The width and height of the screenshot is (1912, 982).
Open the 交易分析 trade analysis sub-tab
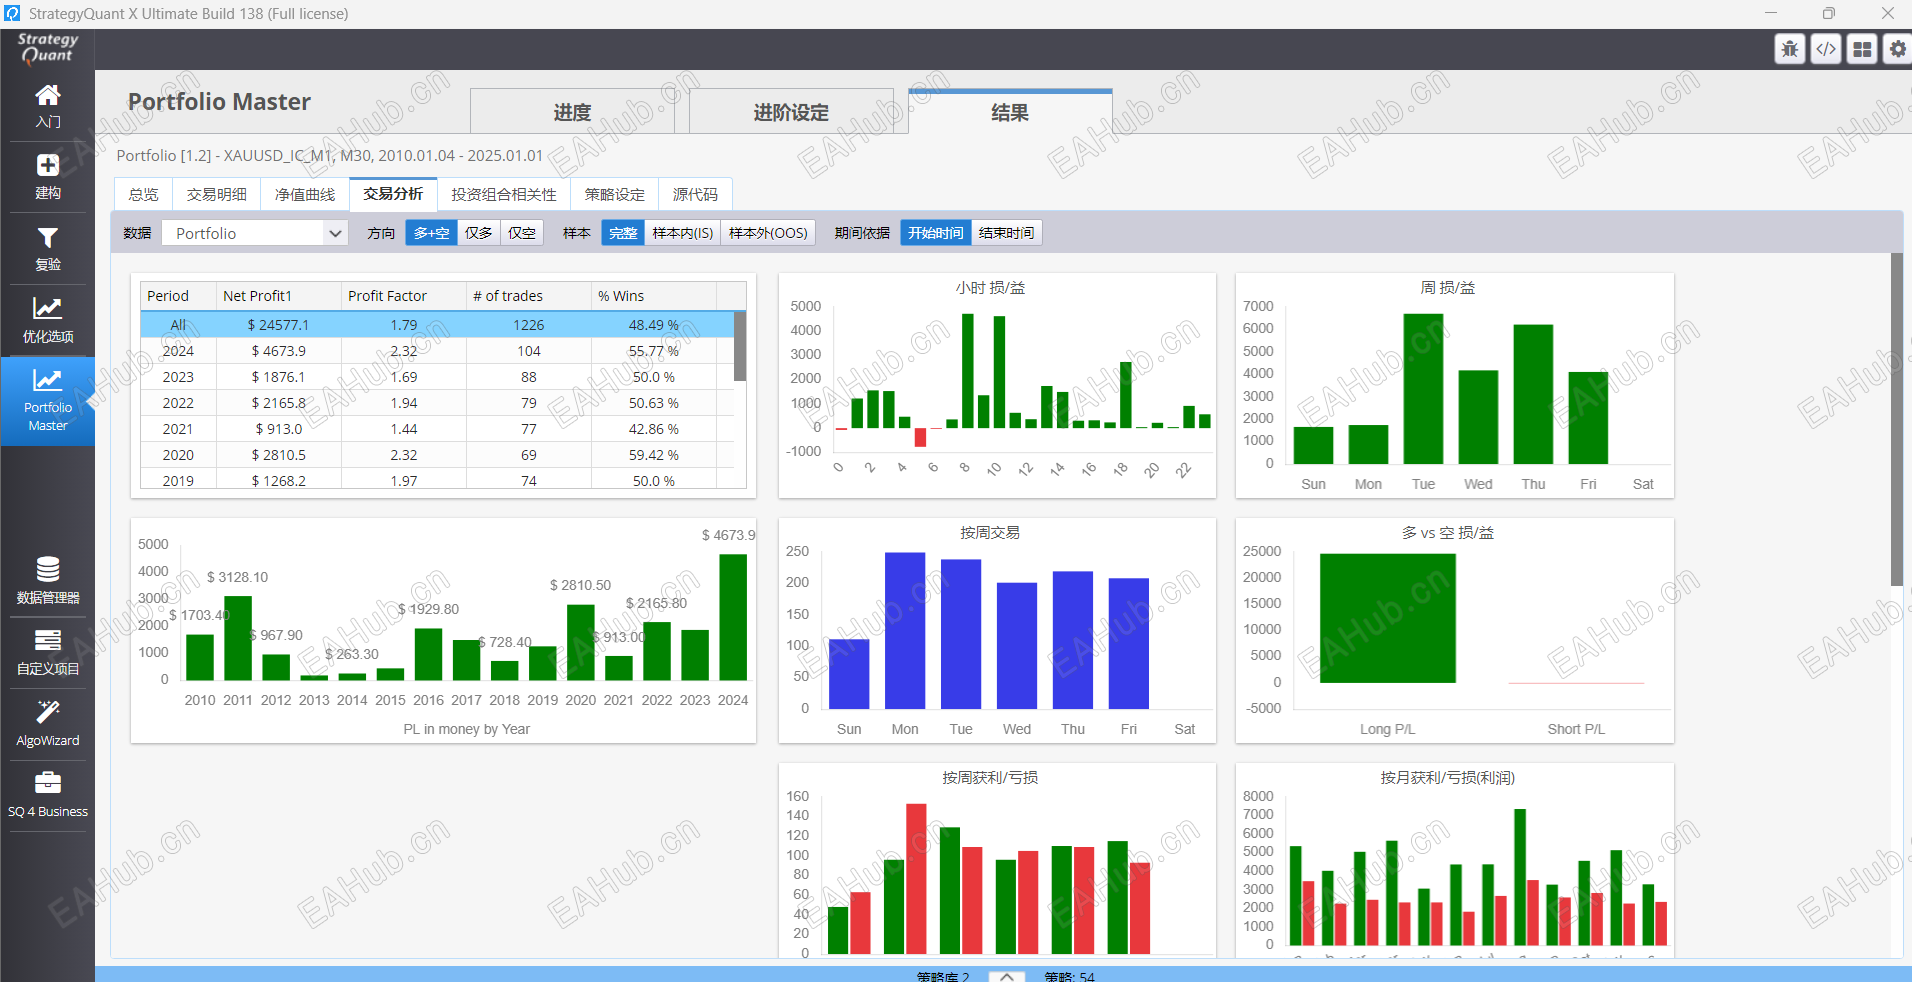[393, 193]
